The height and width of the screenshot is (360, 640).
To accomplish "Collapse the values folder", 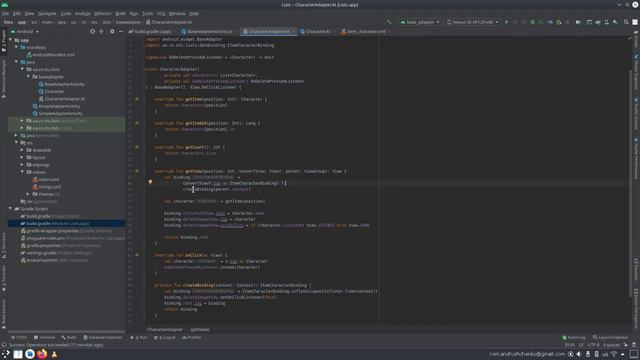I will click(x=22, y=172).
